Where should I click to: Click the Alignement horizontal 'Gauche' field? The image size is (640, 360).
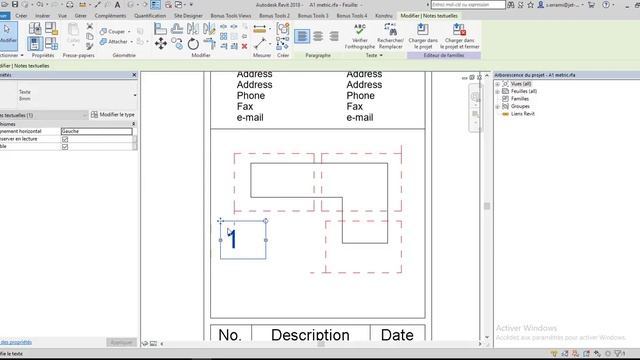tap(97, 131)
